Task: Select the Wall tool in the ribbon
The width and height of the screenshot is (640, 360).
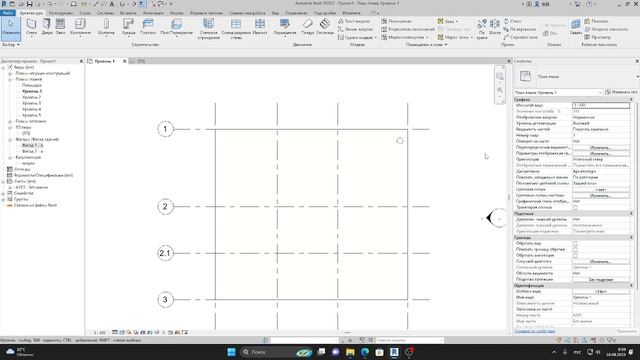Action: [x=31, y=27]
